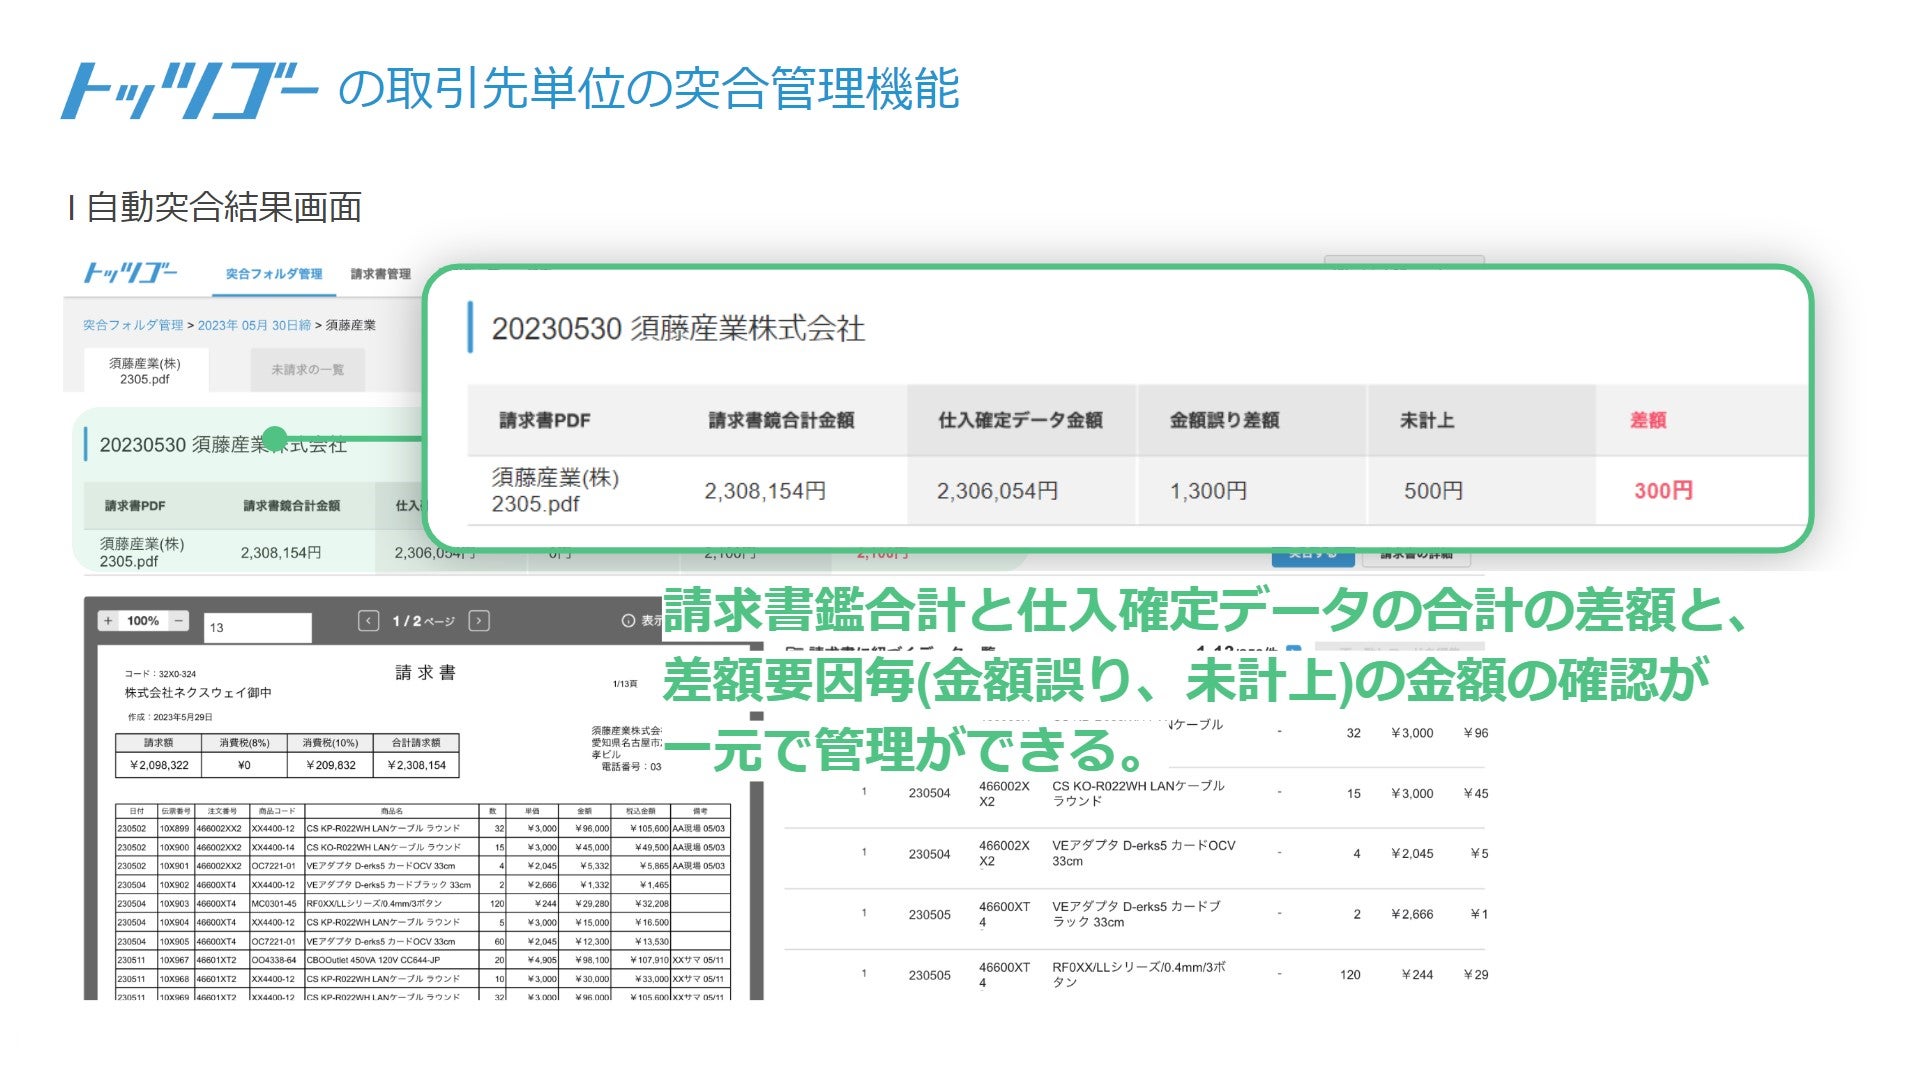Screen dimensions: 1909x1074
Task: Click VEアダプタ D-erks5 カードブラック 33cm in the data list
Action: (1136, 914)
